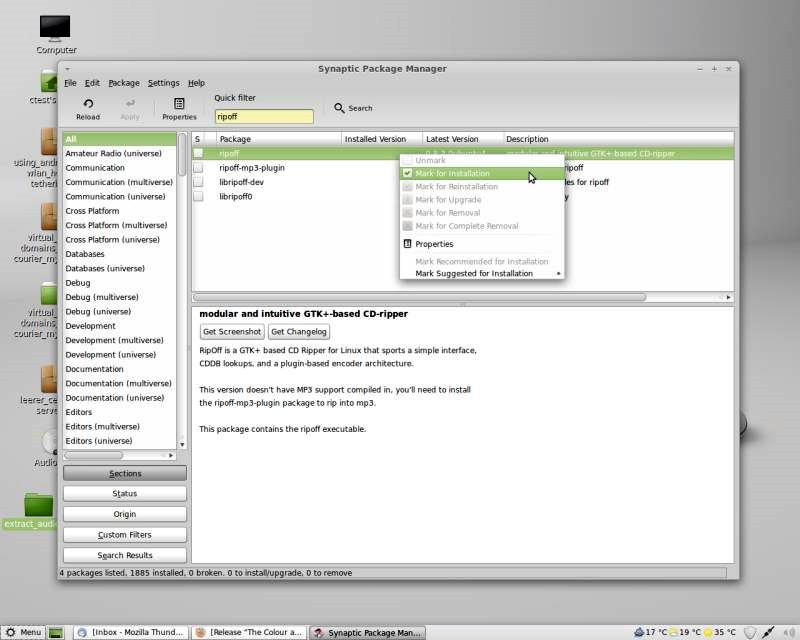
Task: Toggle the libripoff-dev status checkbox
Action: pos(198,182)
